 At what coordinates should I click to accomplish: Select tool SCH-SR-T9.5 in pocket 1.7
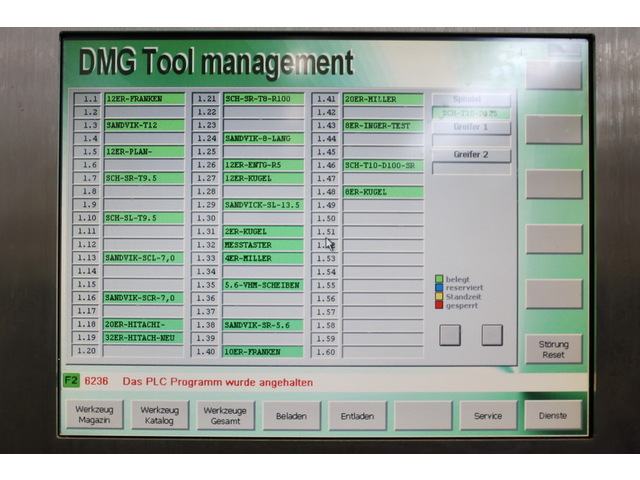click(144, 178)
